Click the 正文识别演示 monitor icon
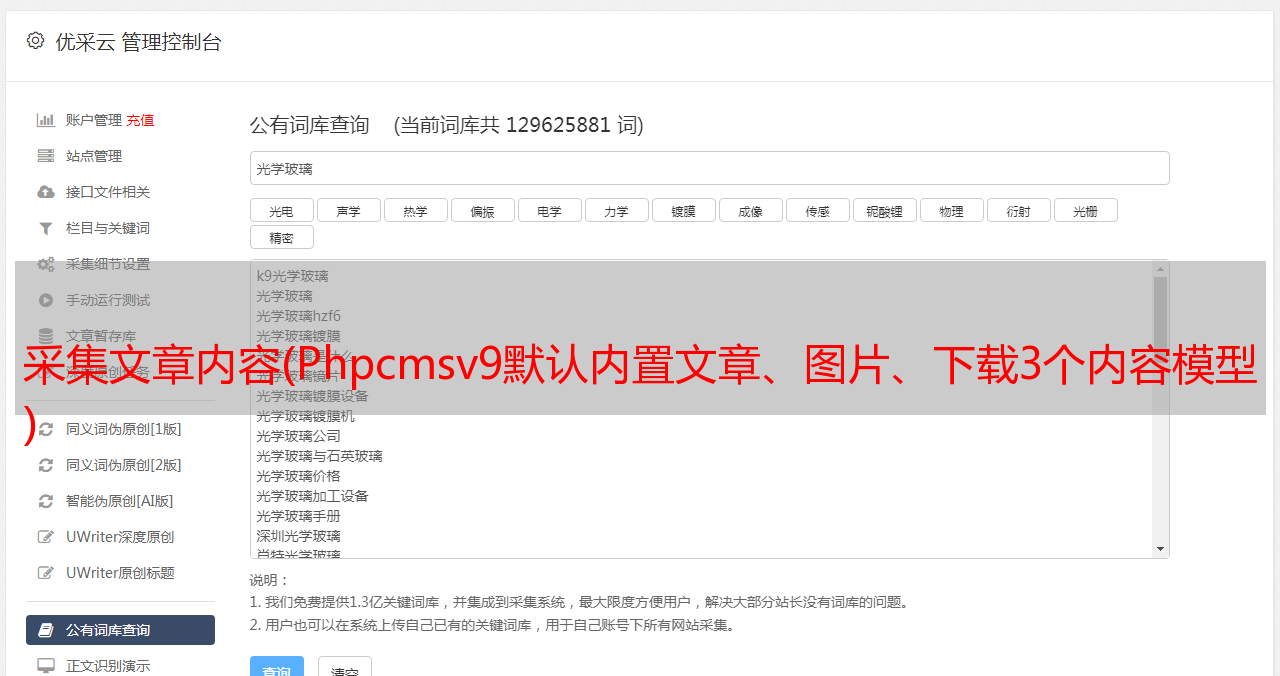1280x676 pixels. point(46,666)
